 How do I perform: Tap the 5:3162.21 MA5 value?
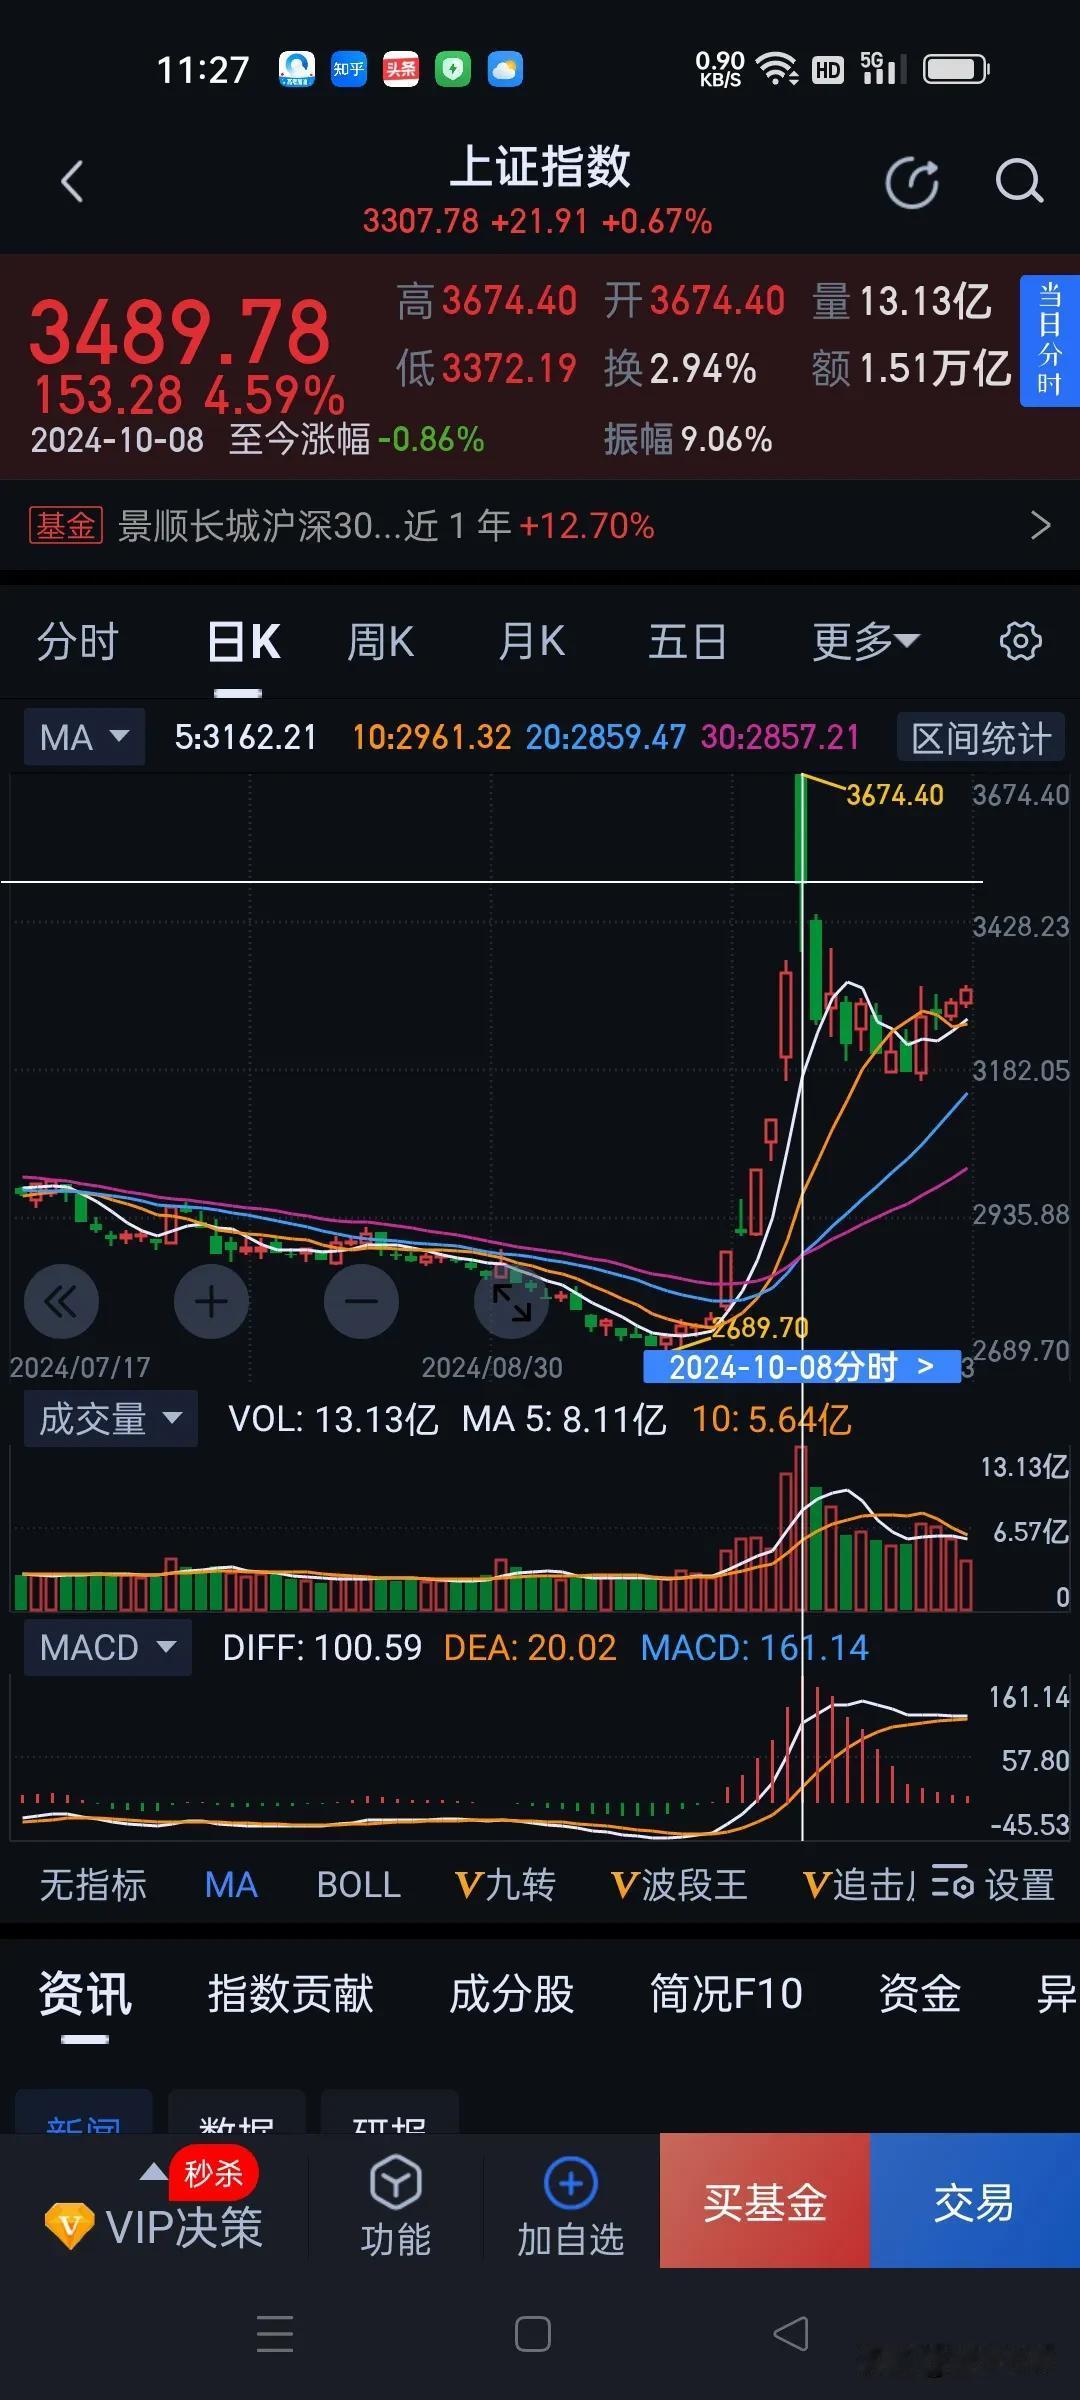point(246,737)
